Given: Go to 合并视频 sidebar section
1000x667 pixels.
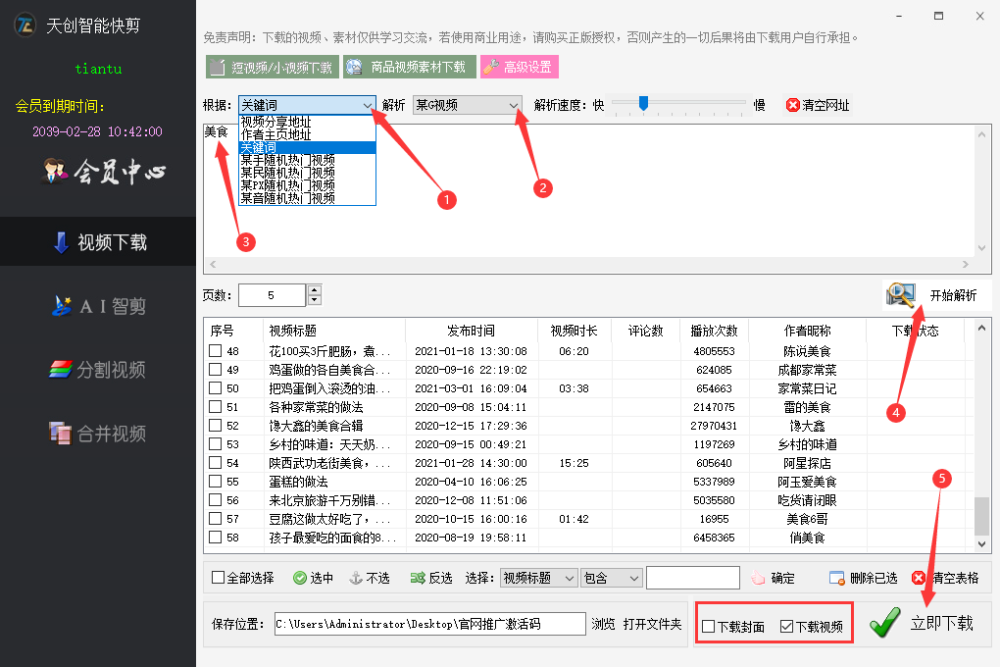Looking at the screenshot, I should [98, 434].
